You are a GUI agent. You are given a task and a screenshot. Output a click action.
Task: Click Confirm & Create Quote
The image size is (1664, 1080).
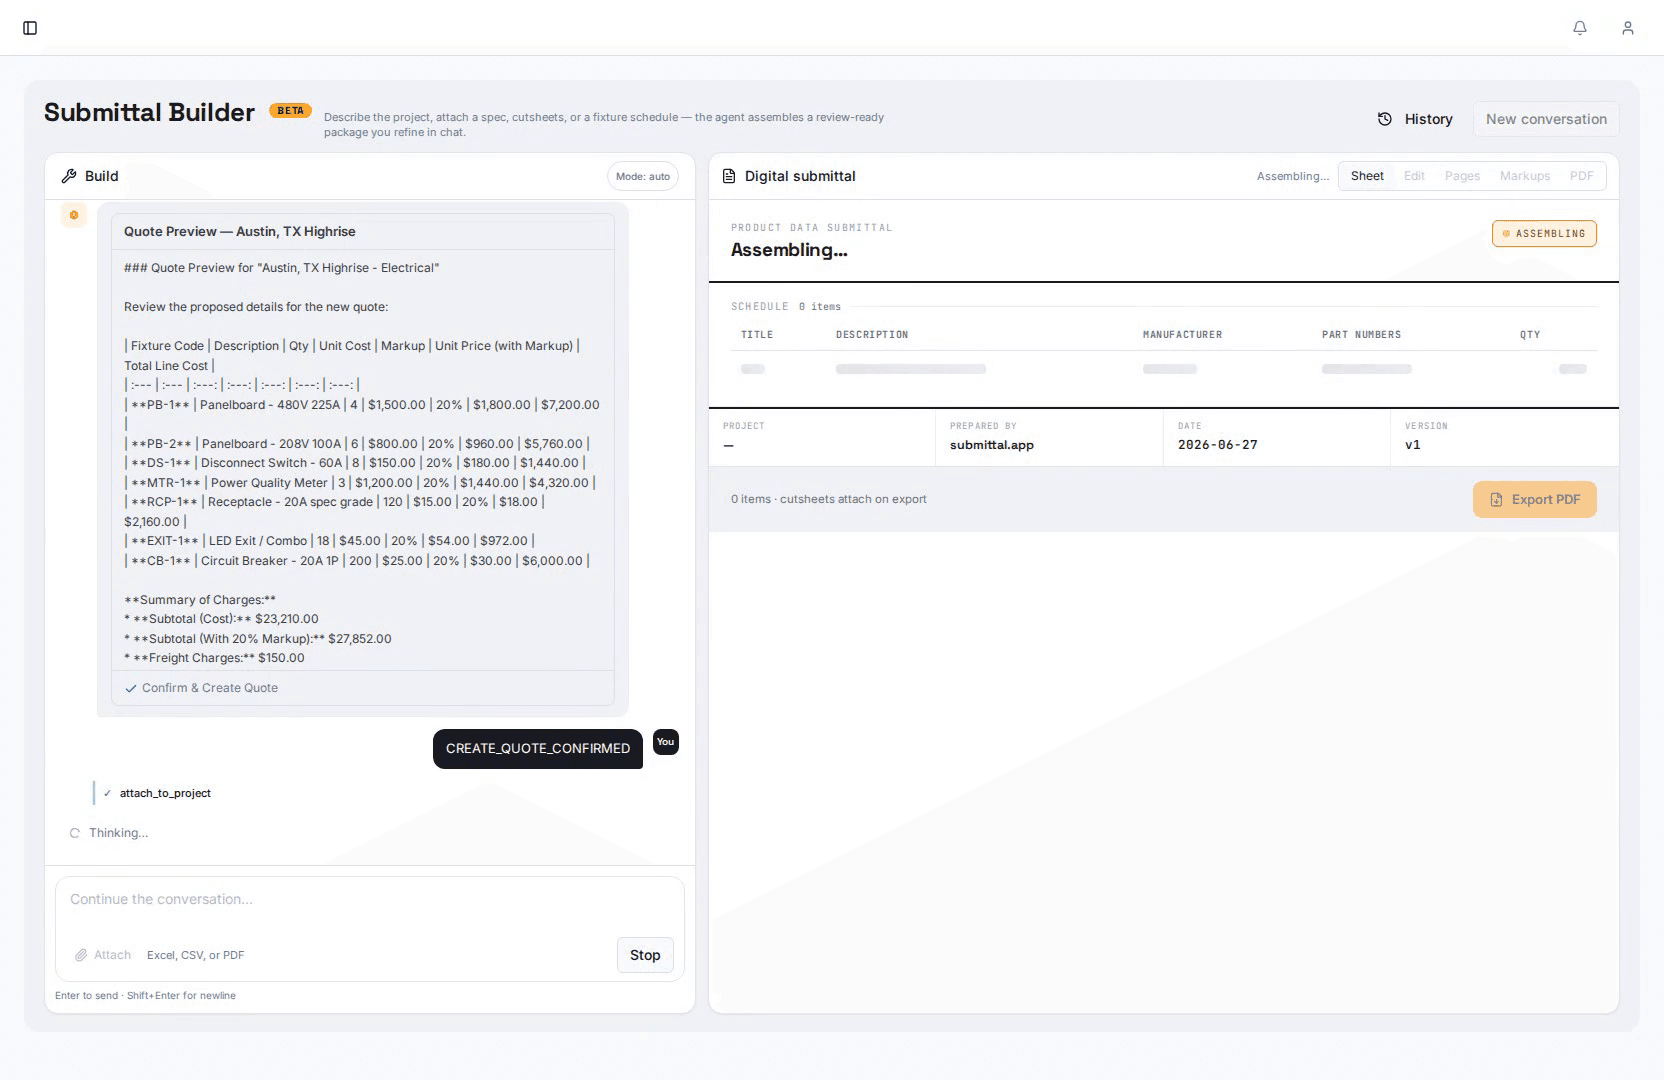[x=202, y=688]
